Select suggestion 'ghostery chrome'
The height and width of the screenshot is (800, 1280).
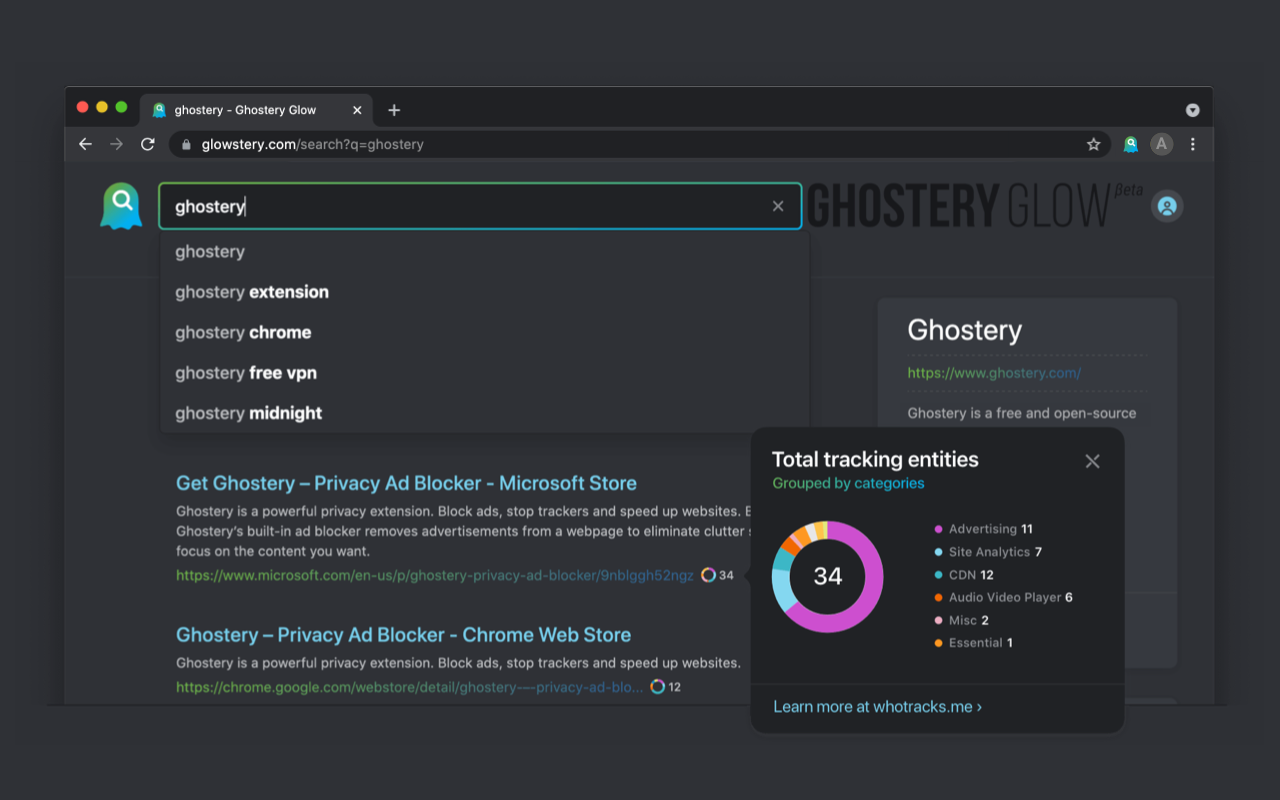point(484,332)
